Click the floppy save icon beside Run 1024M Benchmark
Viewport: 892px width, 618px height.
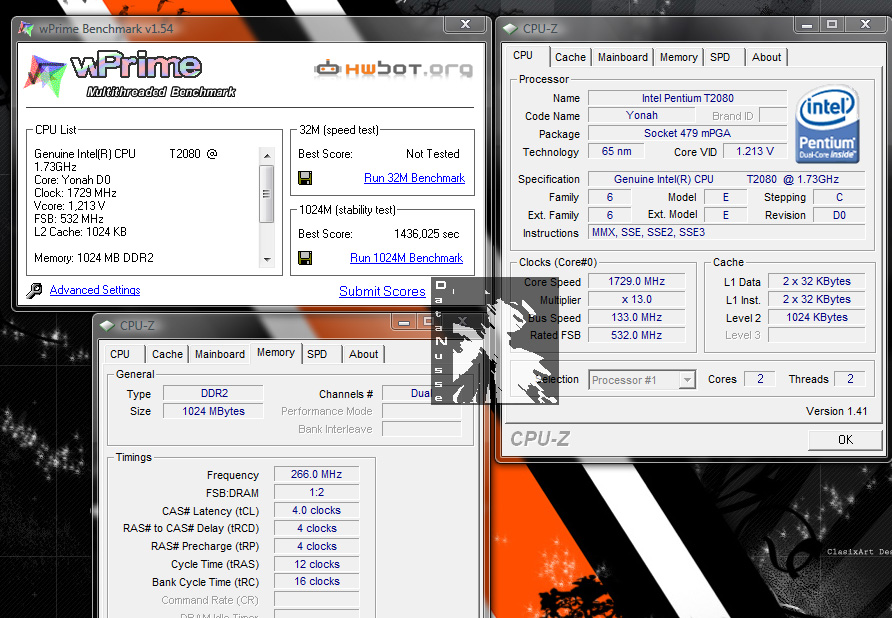click(305, 258)
